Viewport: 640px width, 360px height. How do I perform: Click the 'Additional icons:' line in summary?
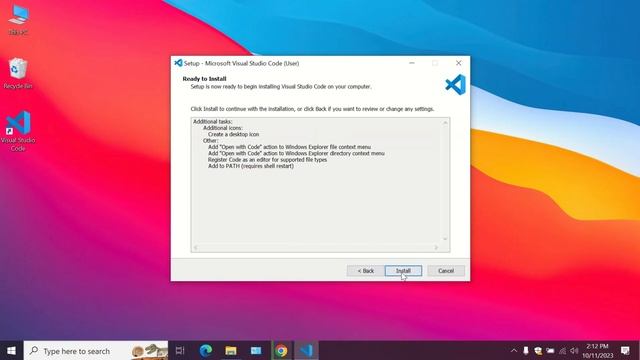click(x=223, y=128)
